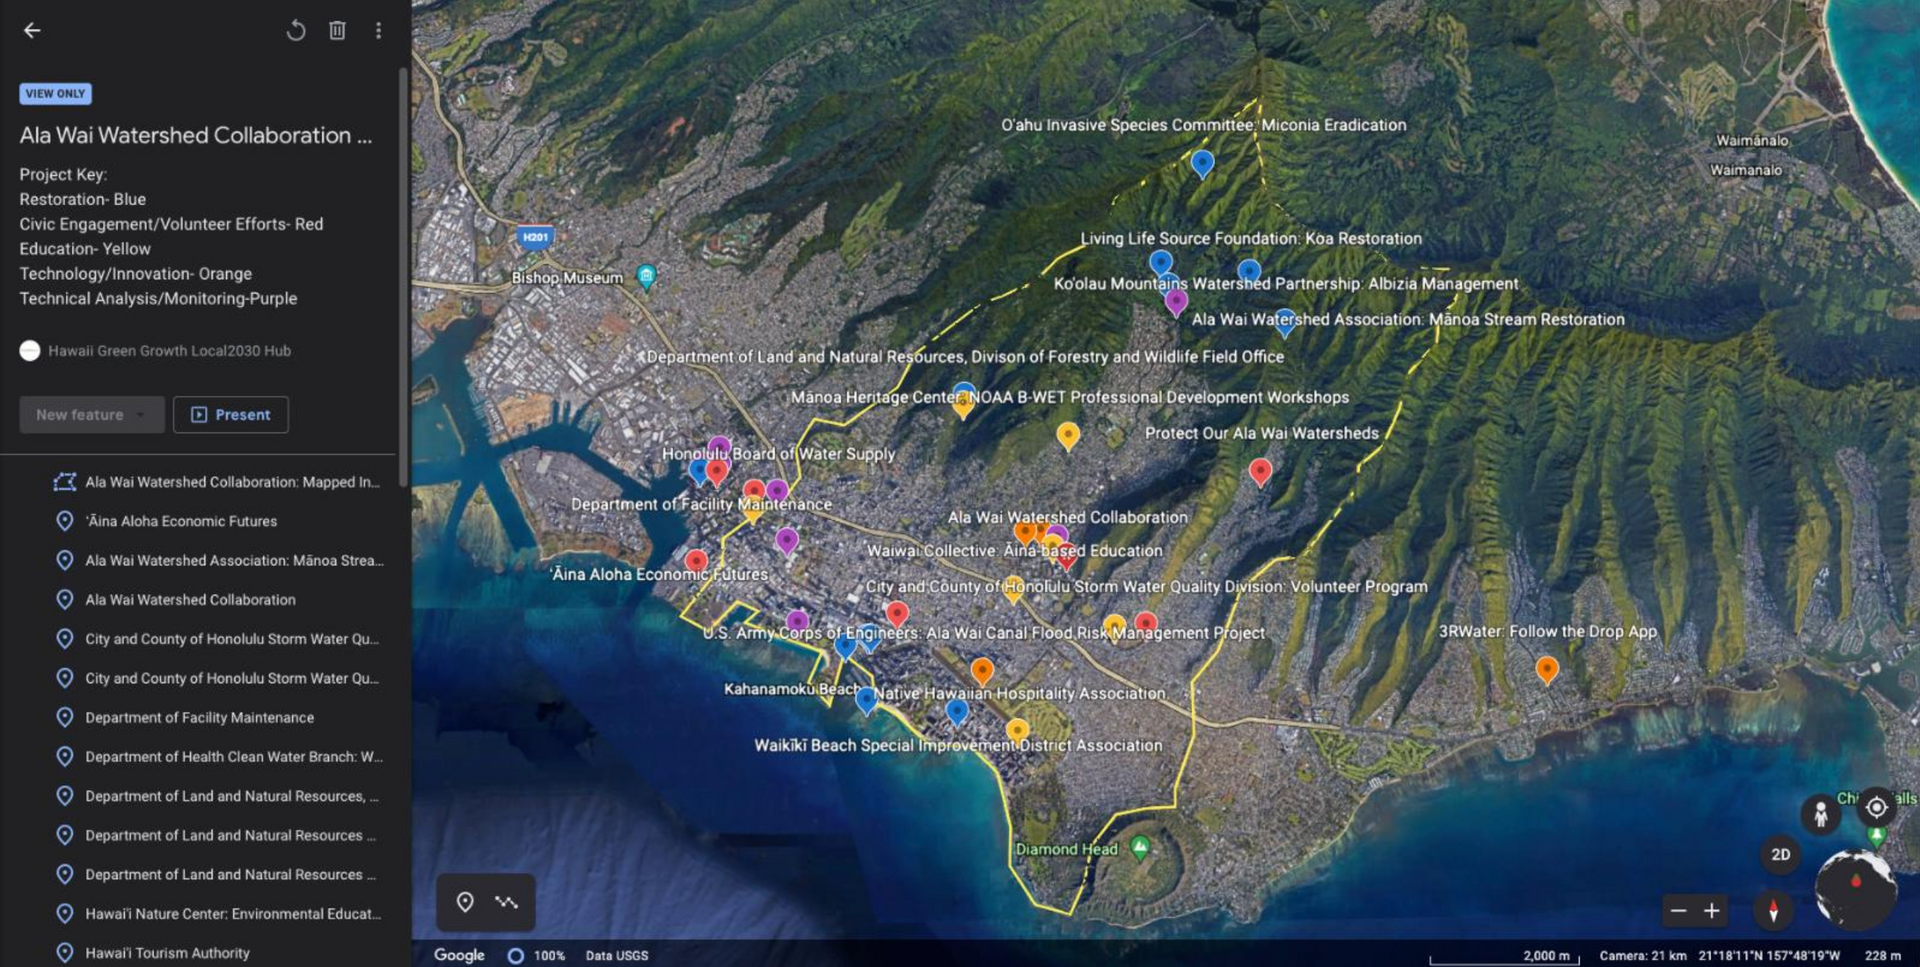This screenshot has height=967, width=1920.
Task: Click the Living Life Source Foundation: Koa Restoration label
Action: pos(1251,239)
